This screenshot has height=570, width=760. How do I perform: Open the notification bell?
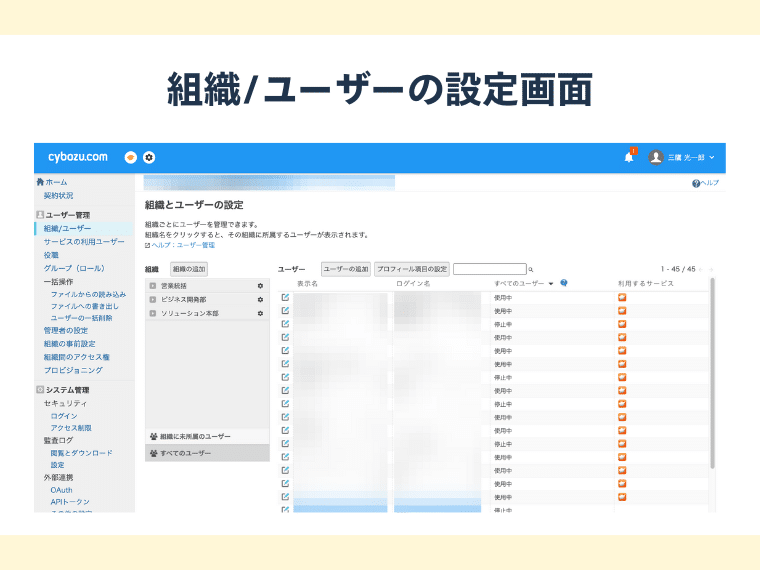[x=629, y=157]
